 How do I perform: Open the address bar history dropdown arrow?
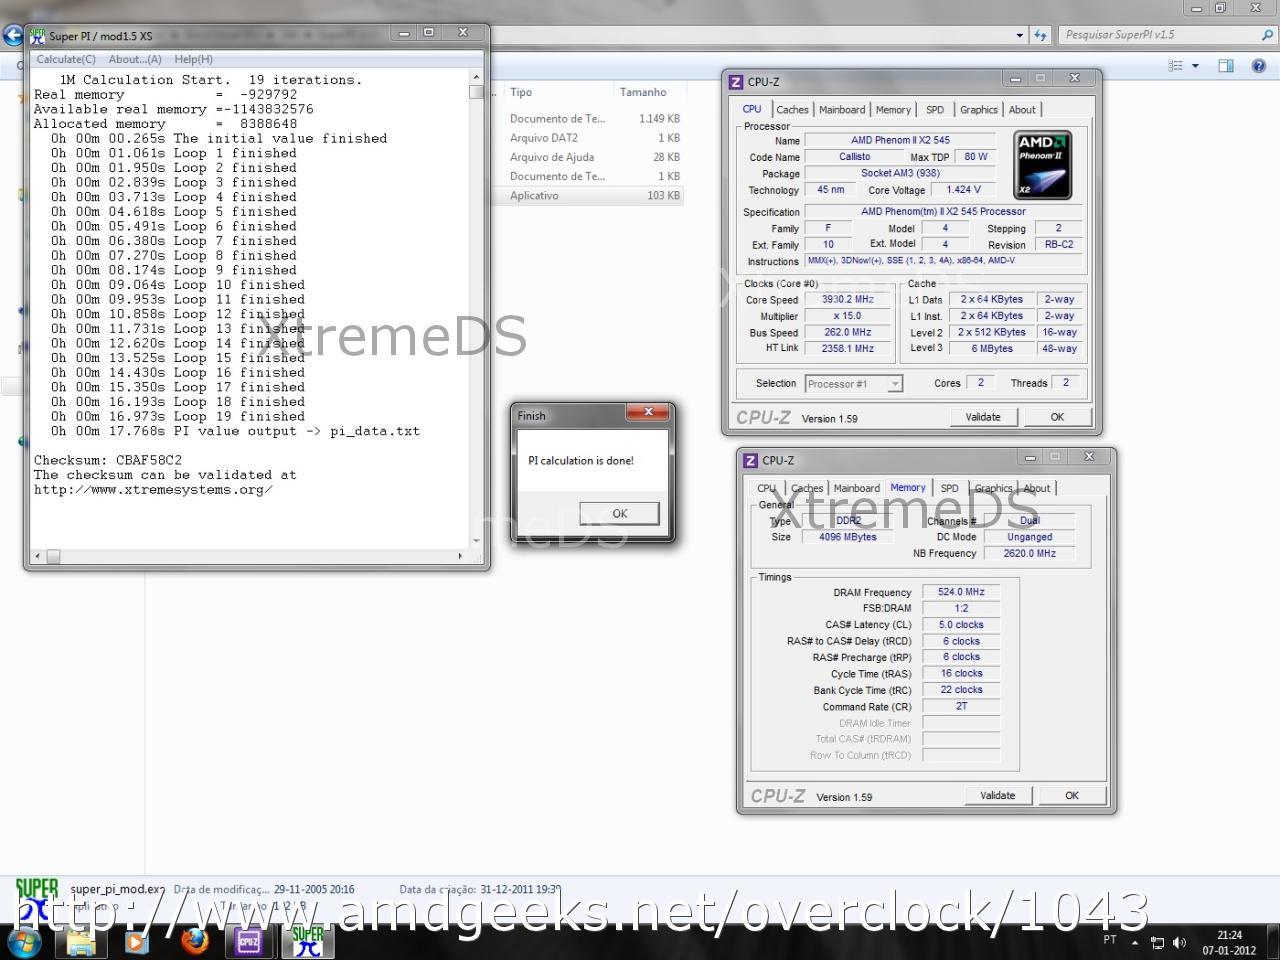pos(1020,35)
